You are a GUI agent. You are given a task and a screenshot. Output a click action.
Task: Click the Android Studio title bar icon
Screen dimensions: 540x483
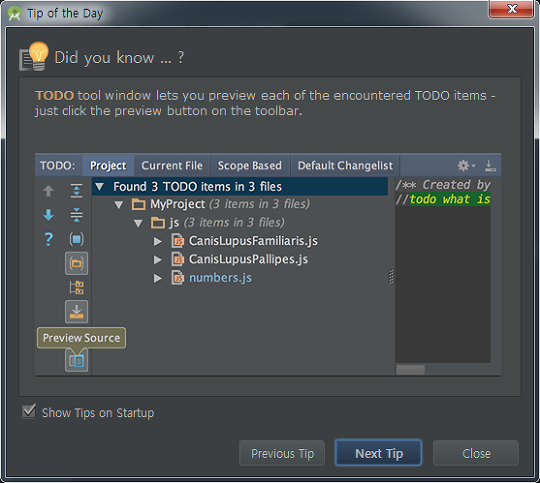(x=14, y=13)
